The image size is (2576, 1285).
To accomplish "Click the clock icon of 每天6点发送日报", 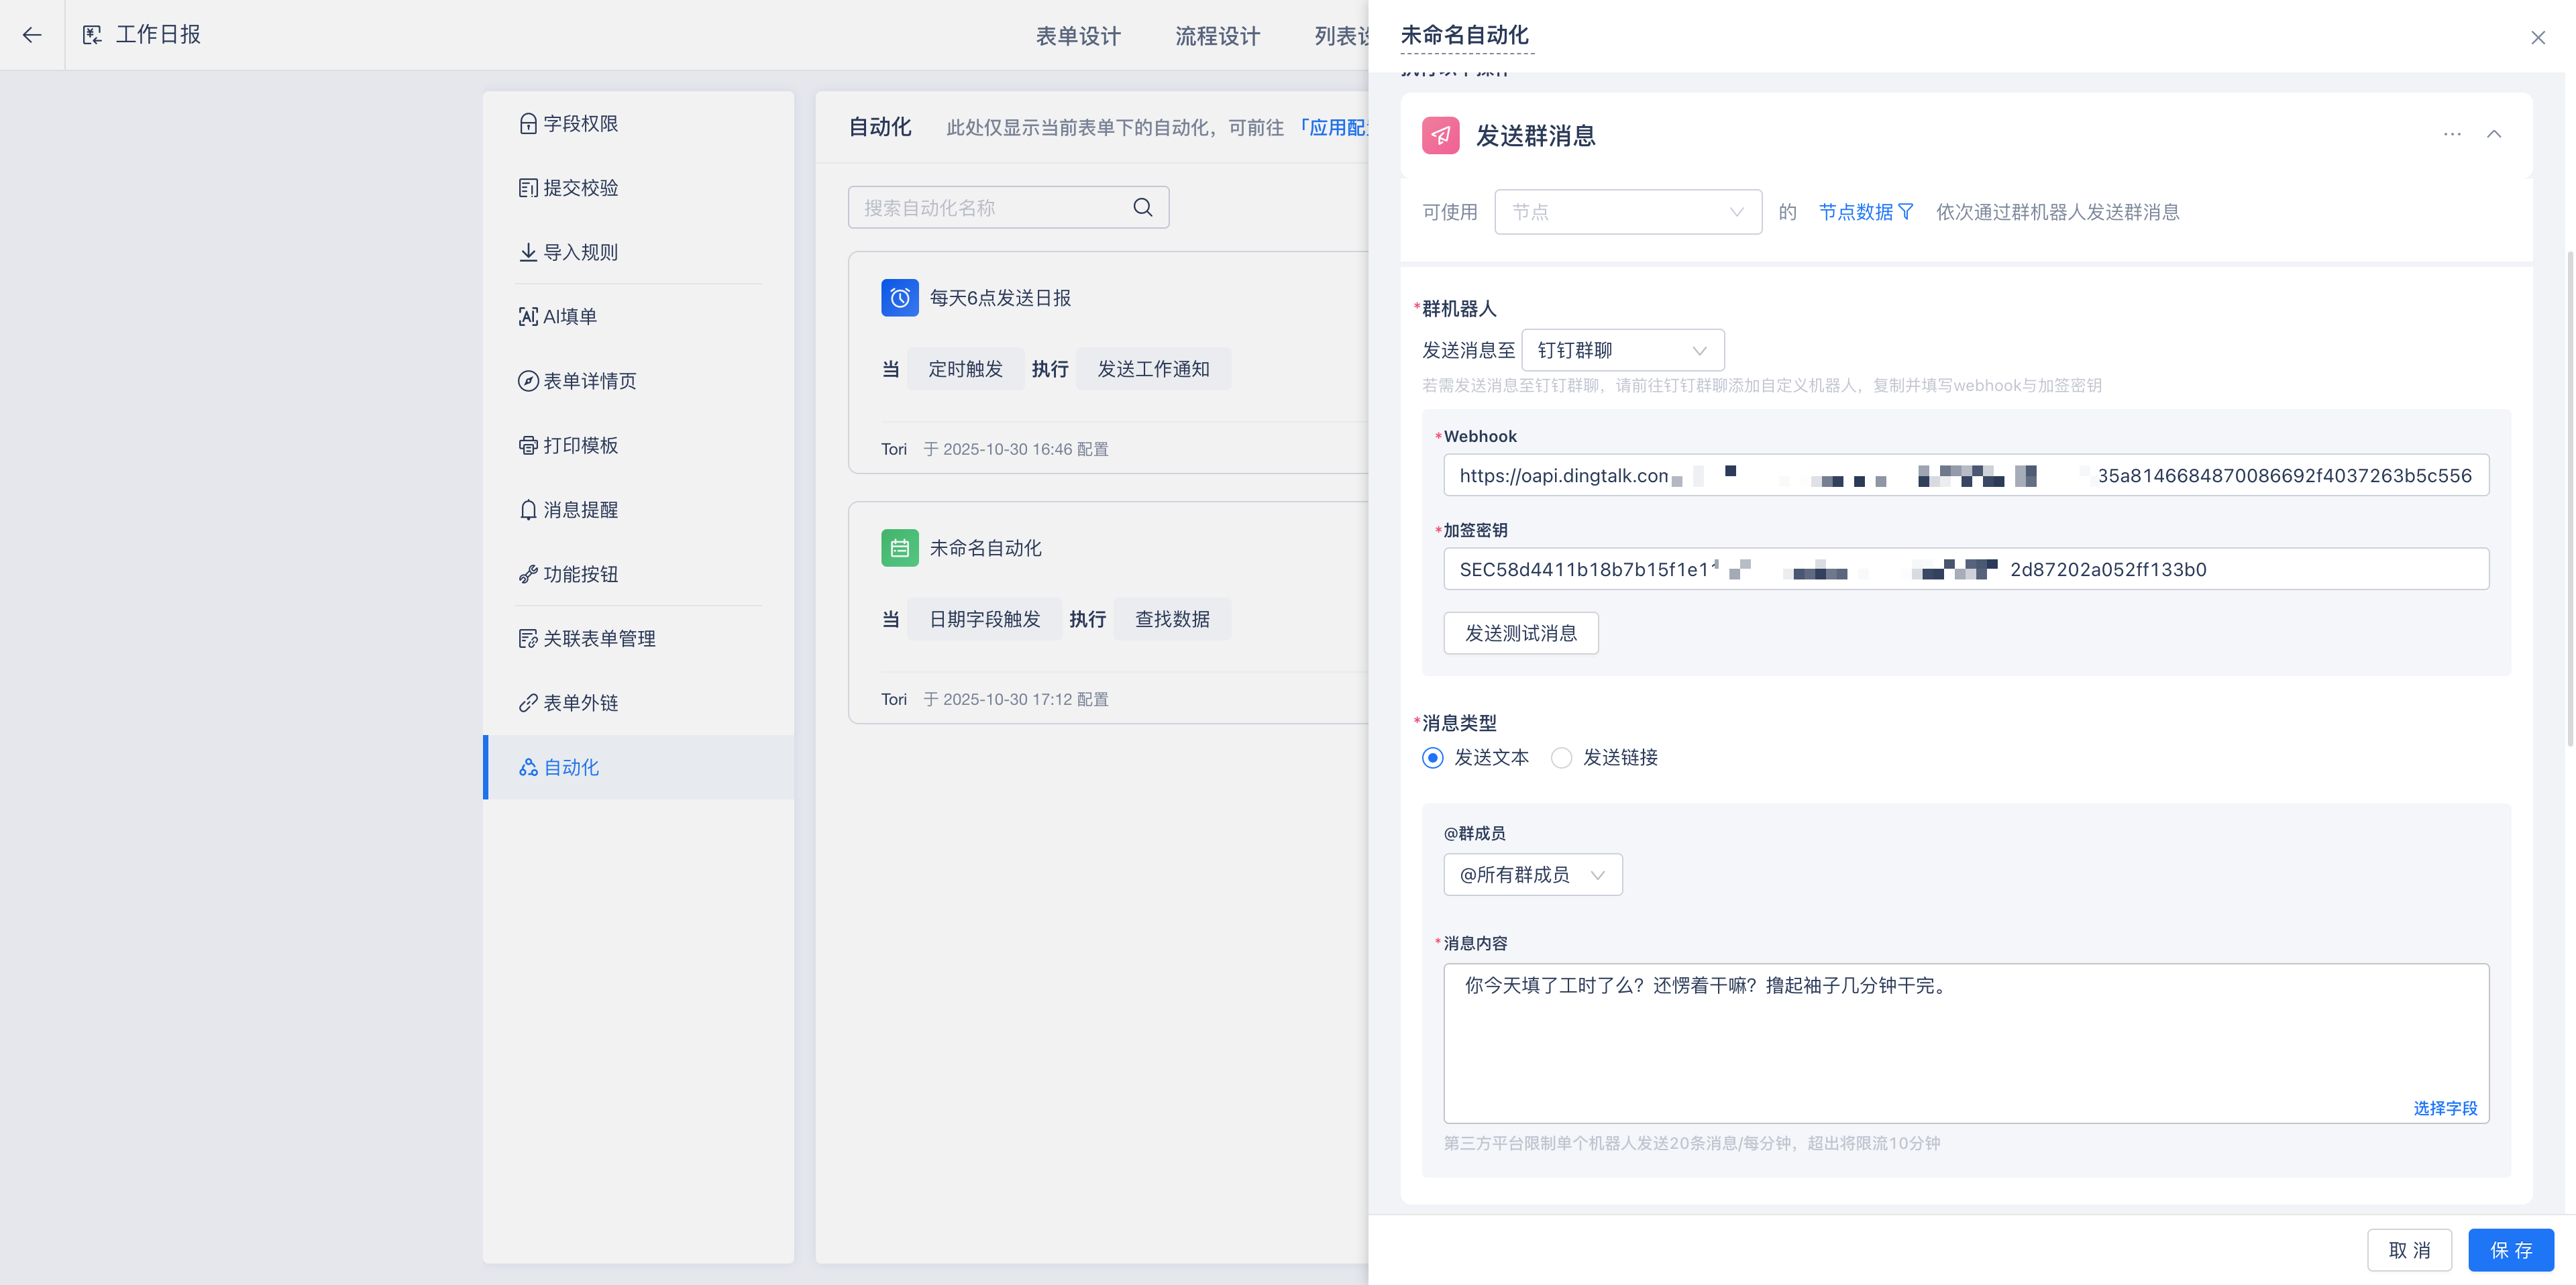I will pyautogui.click(x=899, y=298).
